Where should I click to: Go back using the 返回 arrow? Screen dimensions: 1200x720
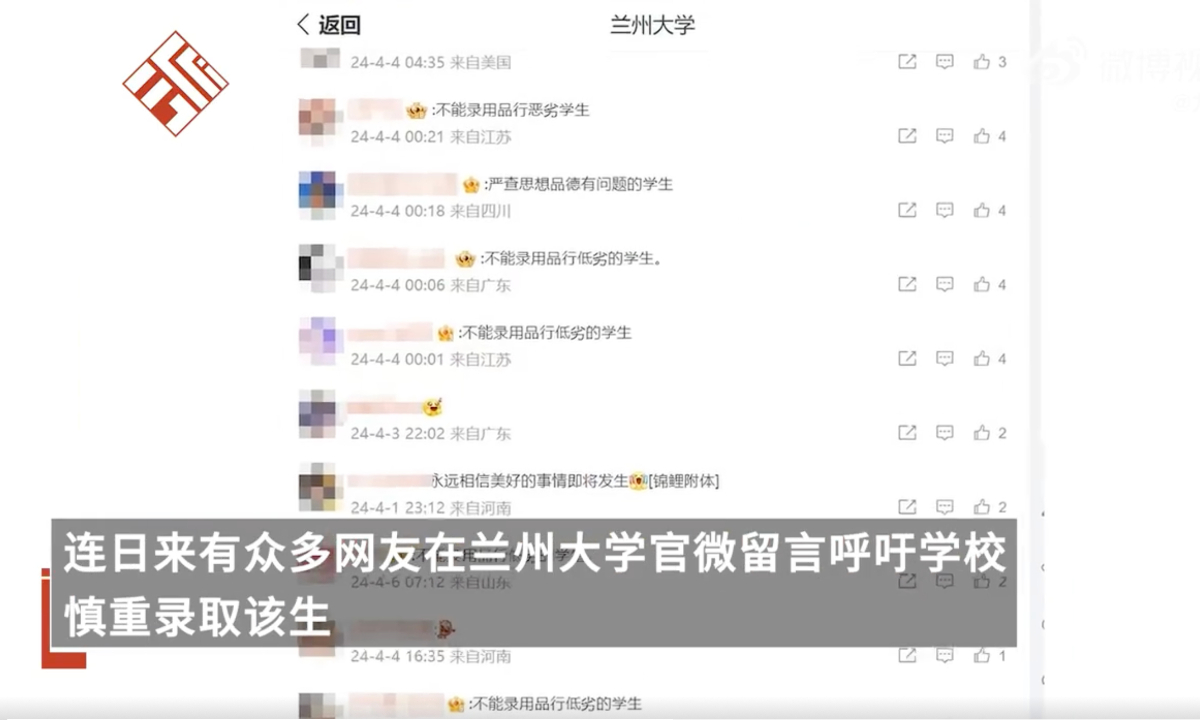click(x=329, y=25)
